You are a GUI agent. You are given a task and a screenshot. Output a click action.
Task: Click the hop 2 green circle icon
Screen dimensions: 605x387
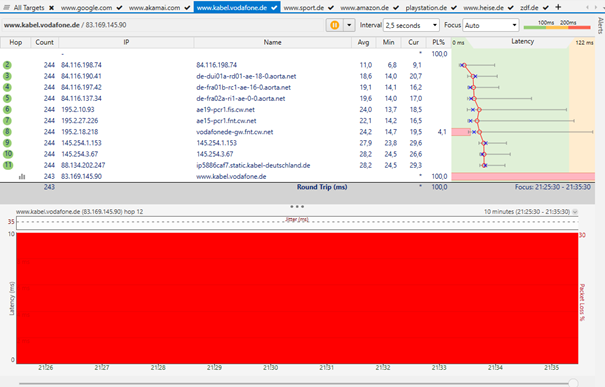[x=7, y=65]
